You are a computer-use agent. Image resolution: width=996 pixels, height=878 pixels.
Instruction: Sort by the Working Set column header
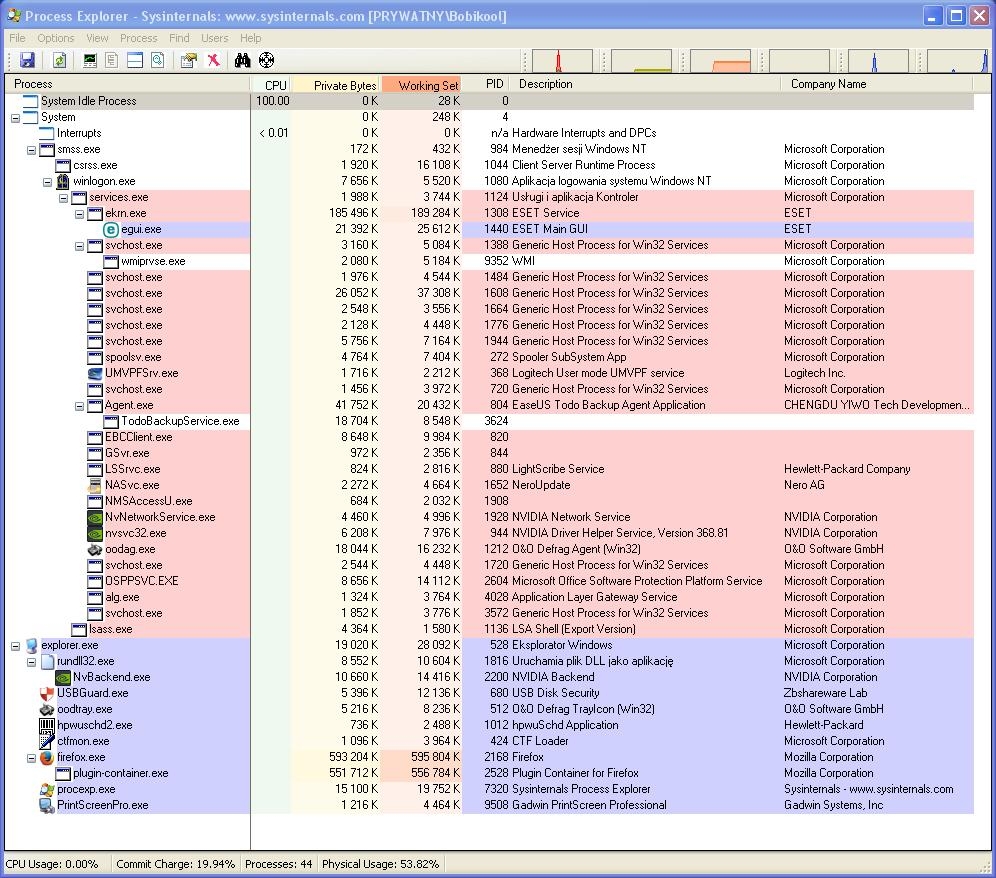(422, 84)
